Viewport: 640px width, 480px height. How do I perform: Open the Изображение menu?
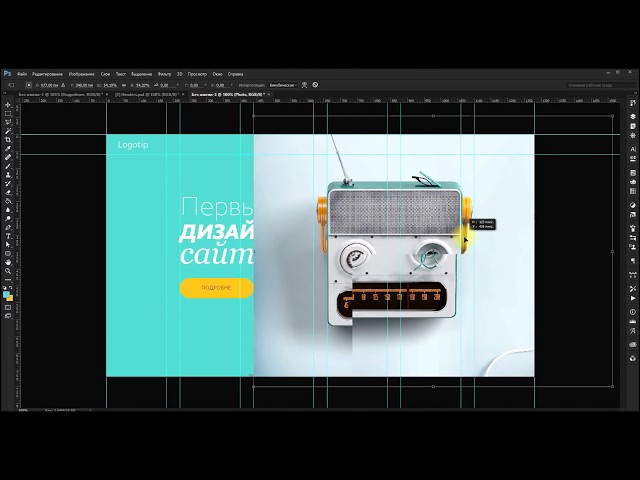tap(81, 74)
